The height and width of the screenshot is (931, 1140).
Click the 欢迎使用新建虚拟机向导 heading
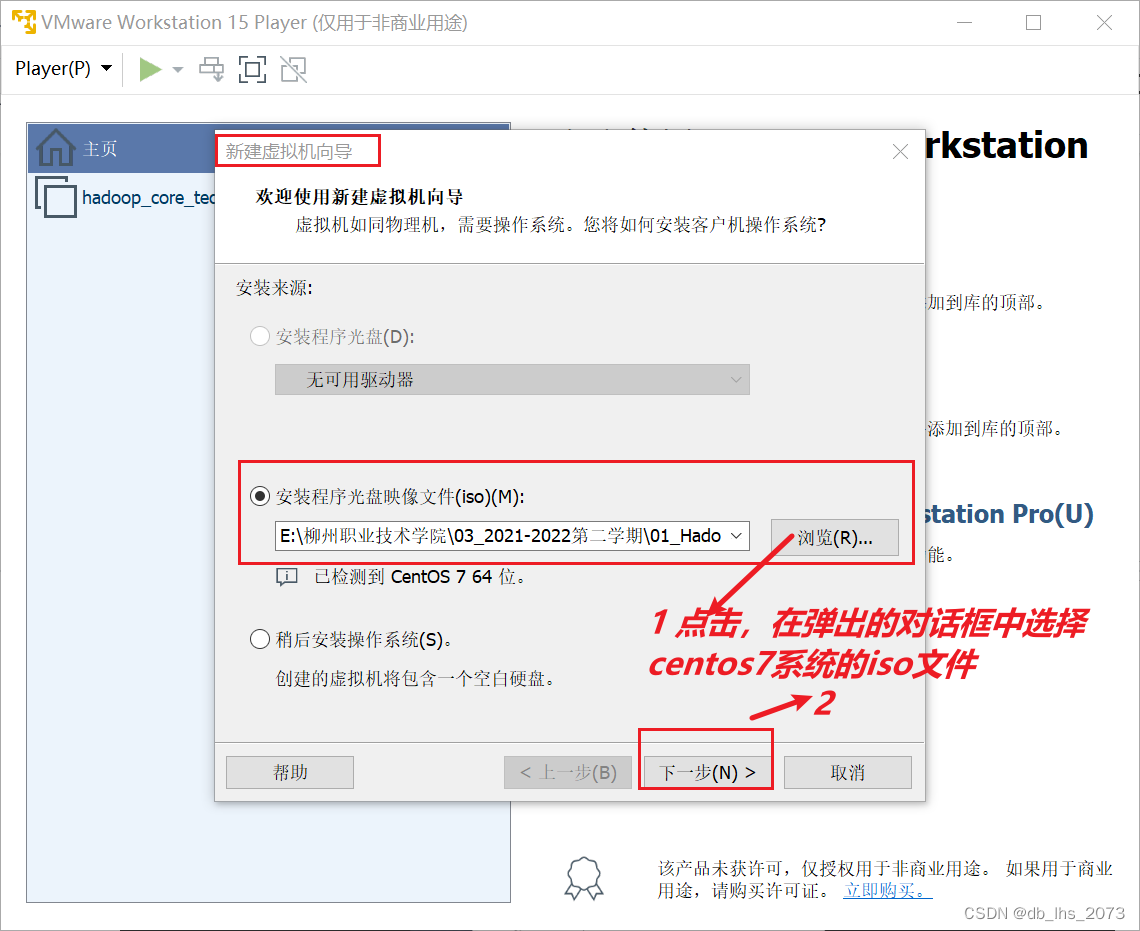coord(359,197)
